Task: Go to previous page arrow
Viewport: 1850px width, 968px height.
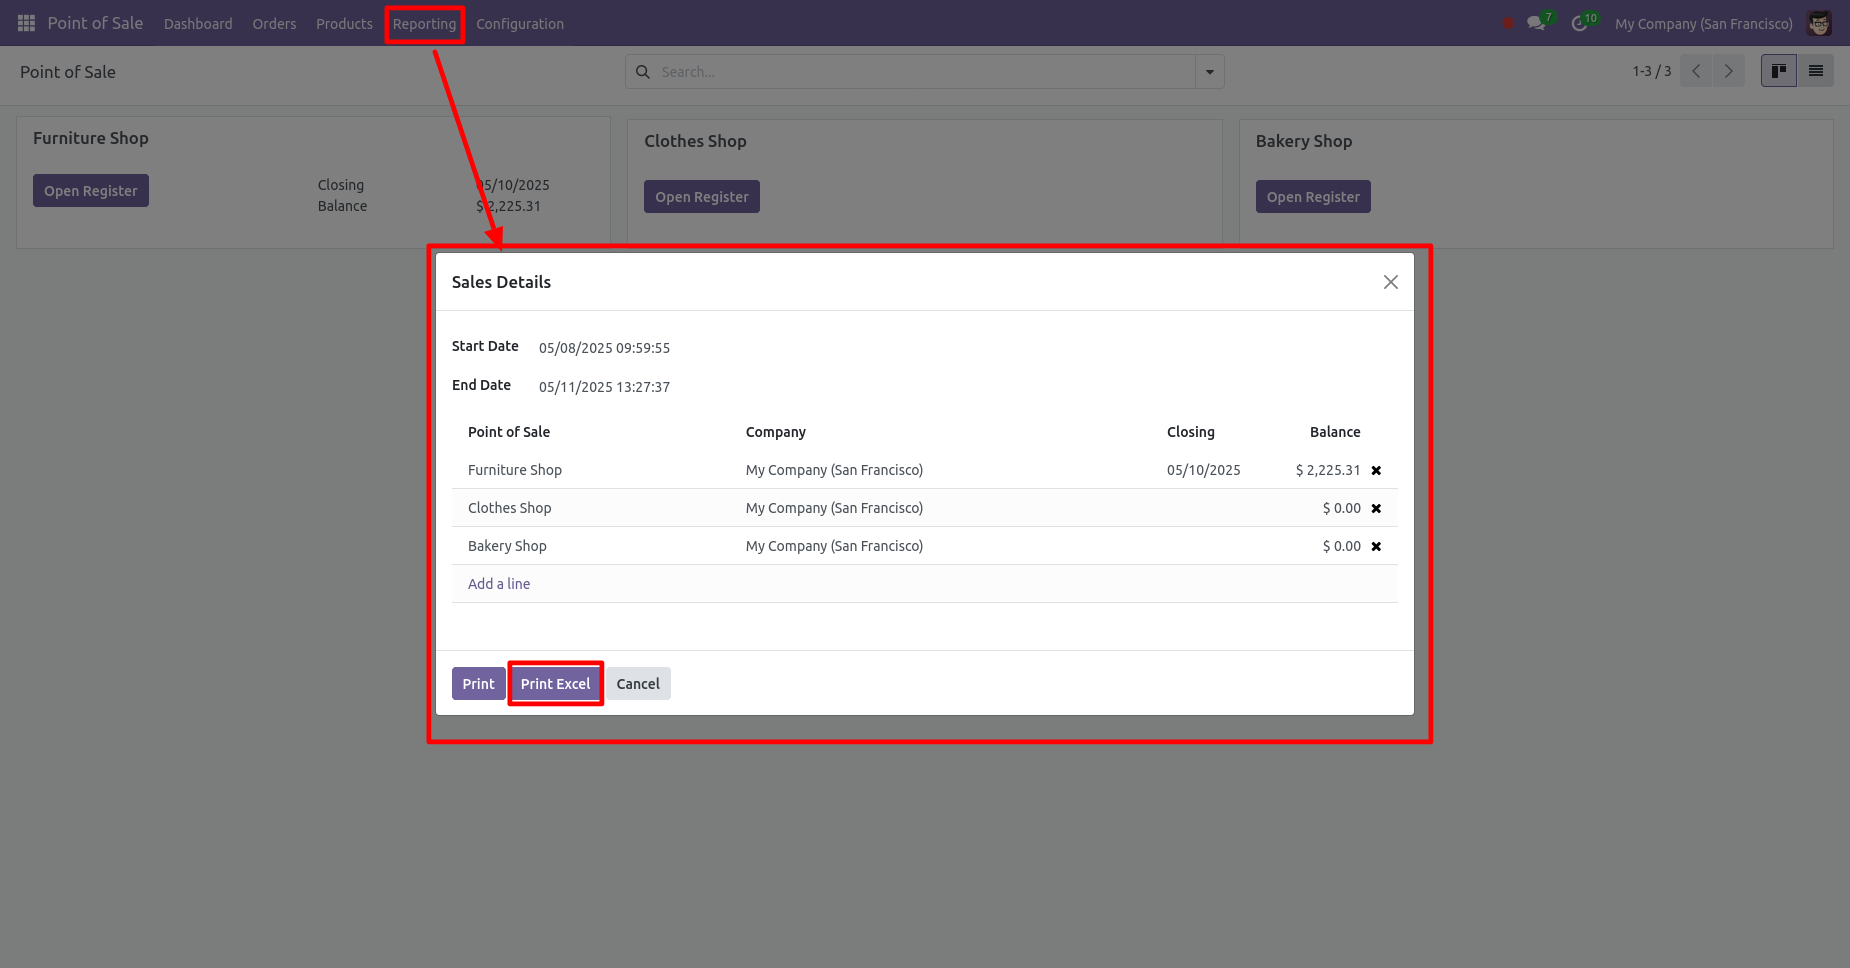Action: pos(1696,71)
